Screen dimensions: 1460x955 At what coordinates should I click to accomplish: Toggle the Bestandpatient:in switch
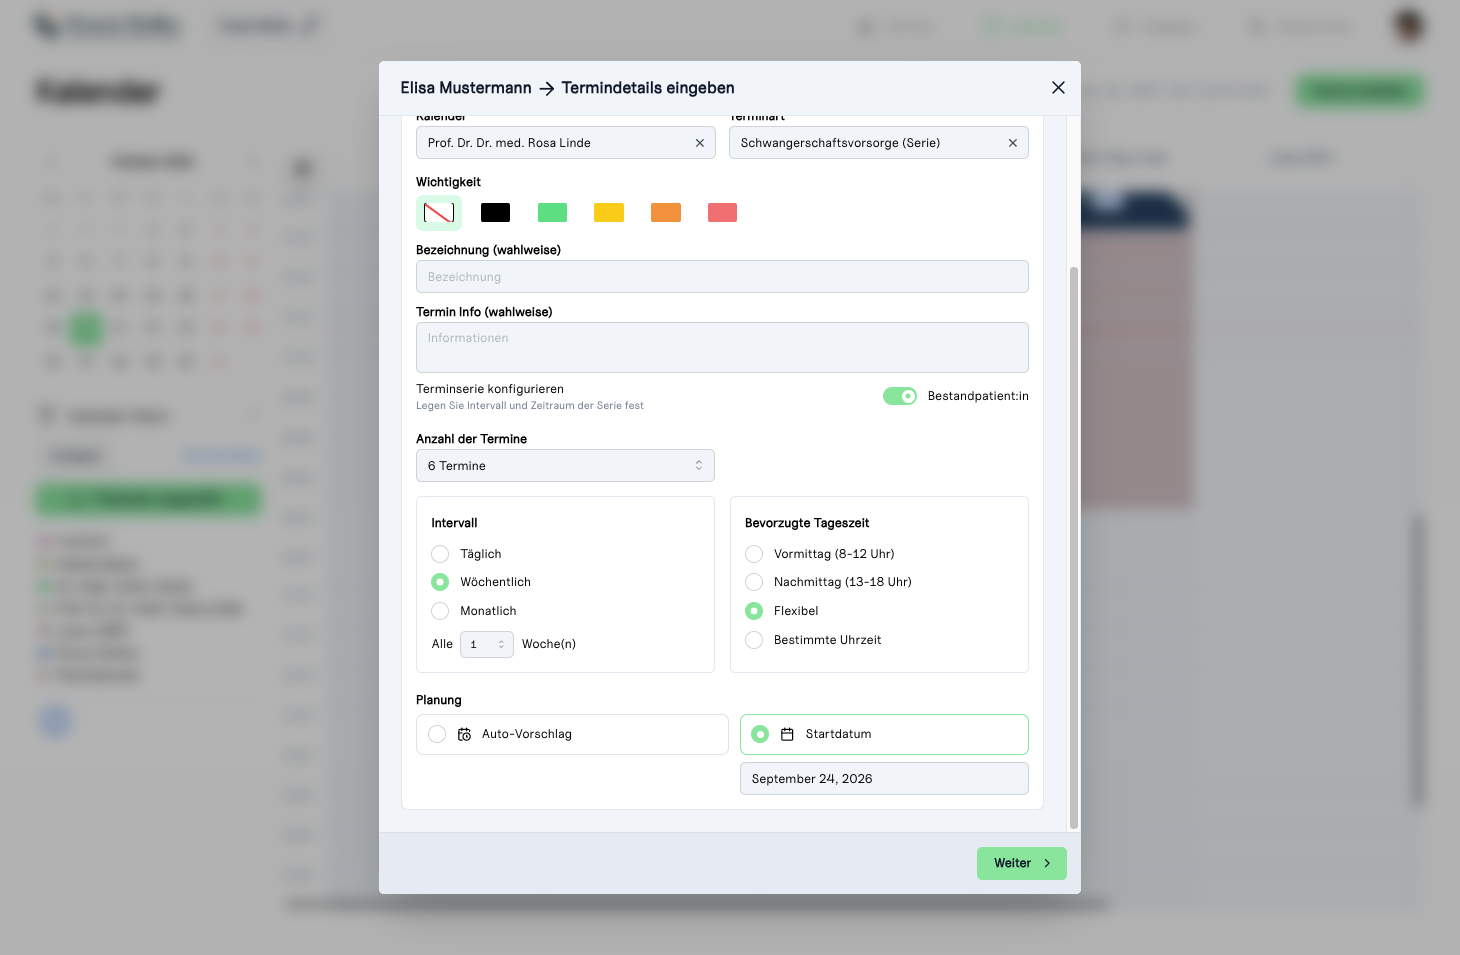coord(900,396)
